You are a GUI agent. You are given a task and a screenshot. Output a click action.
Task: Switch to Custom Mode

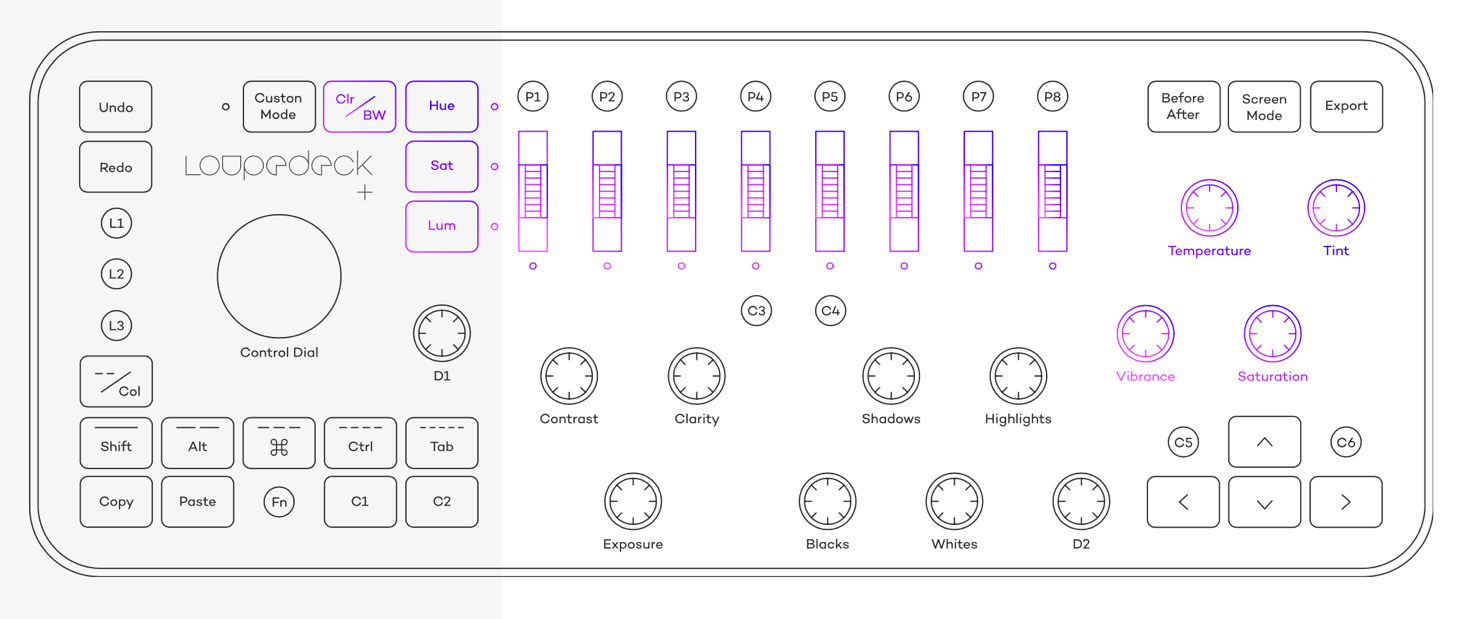coord(279,106)
